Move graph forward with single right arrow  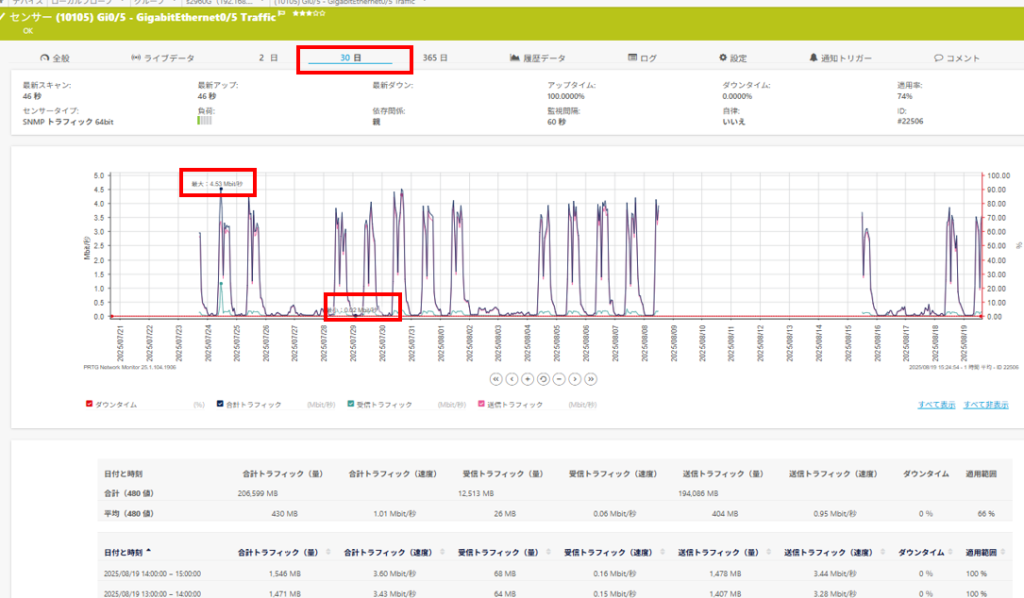tap(575, 379)
